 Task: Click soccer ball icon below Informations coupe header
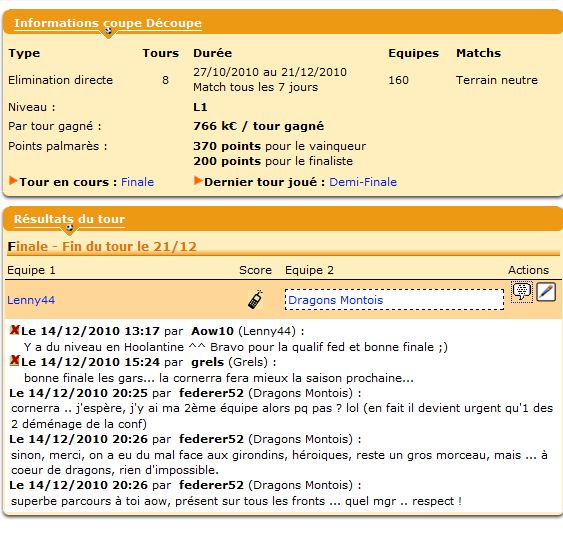pyautogui.click(x=108, y=31)
